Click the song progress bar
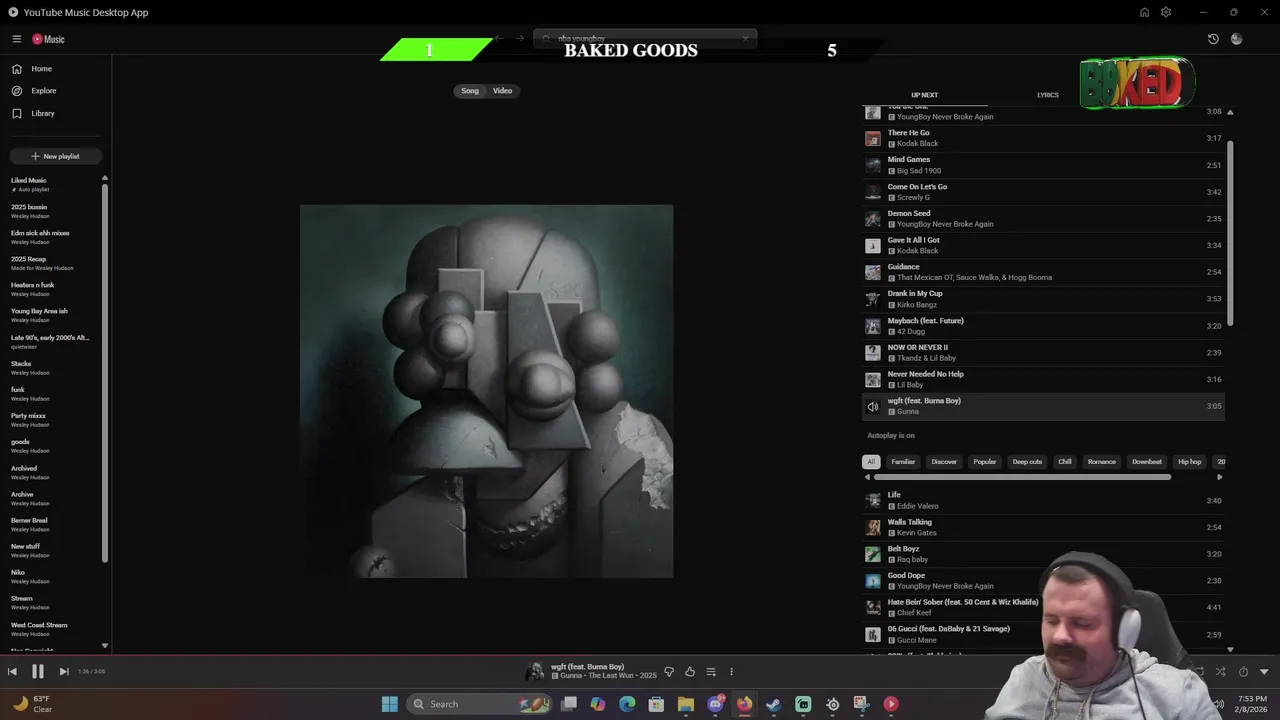 640,656
